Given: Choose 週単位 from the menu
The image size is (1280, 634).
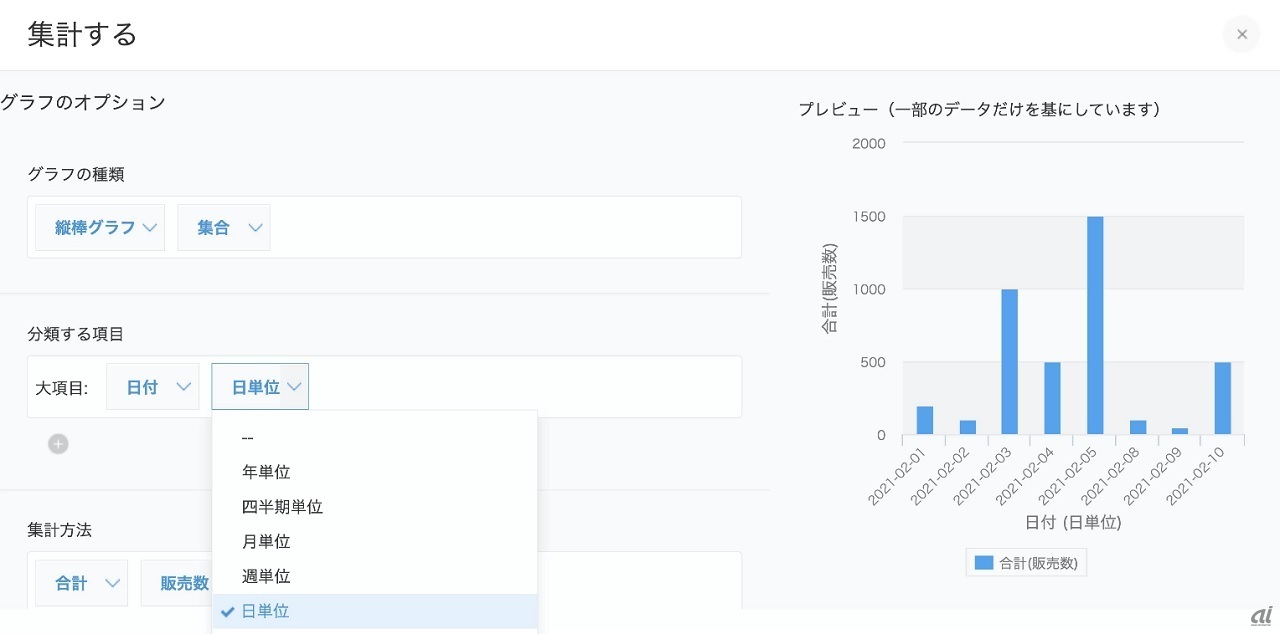Looking at the screenshot, I should (266, 577).
